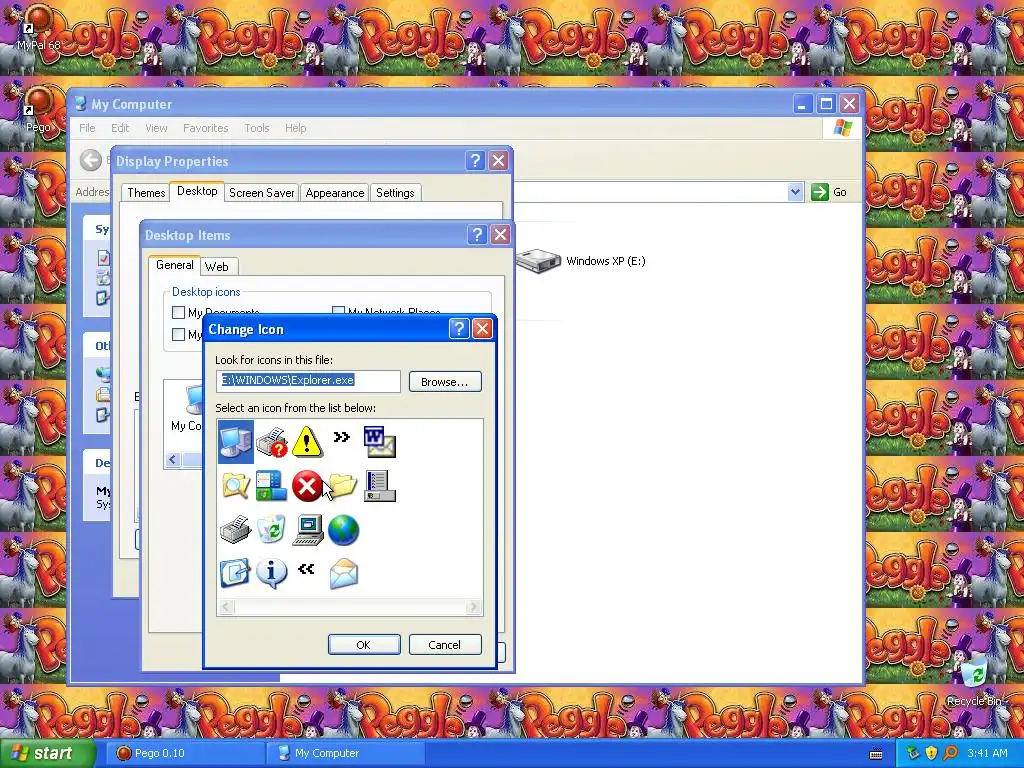Select the double right chevron icon
Screen dimensions: 1024x768
click(x=342, y=437)
